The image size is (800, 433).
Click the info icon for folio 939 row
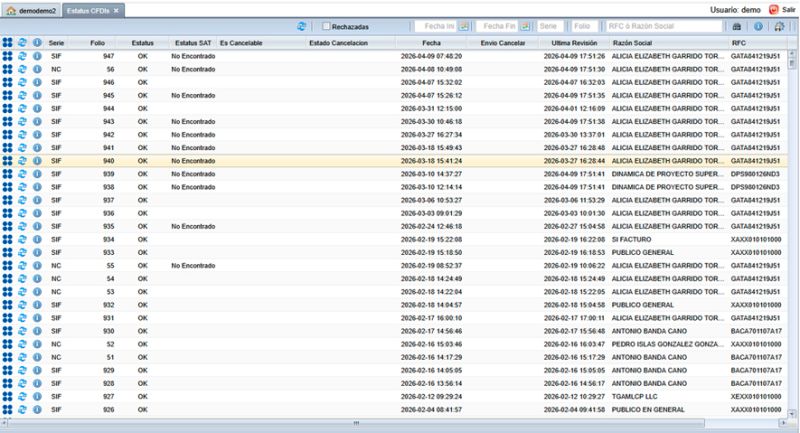click(x=37, y=173)
